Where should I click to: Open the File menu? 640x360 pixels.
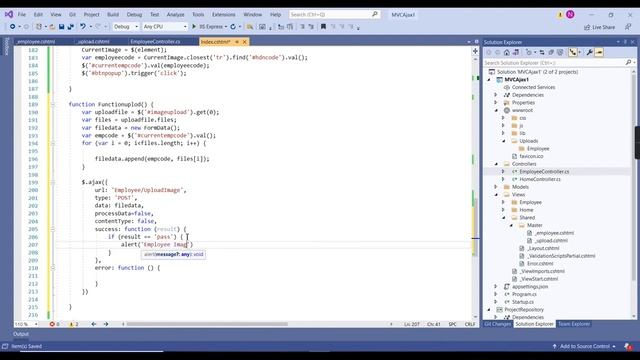coord(22,14)
